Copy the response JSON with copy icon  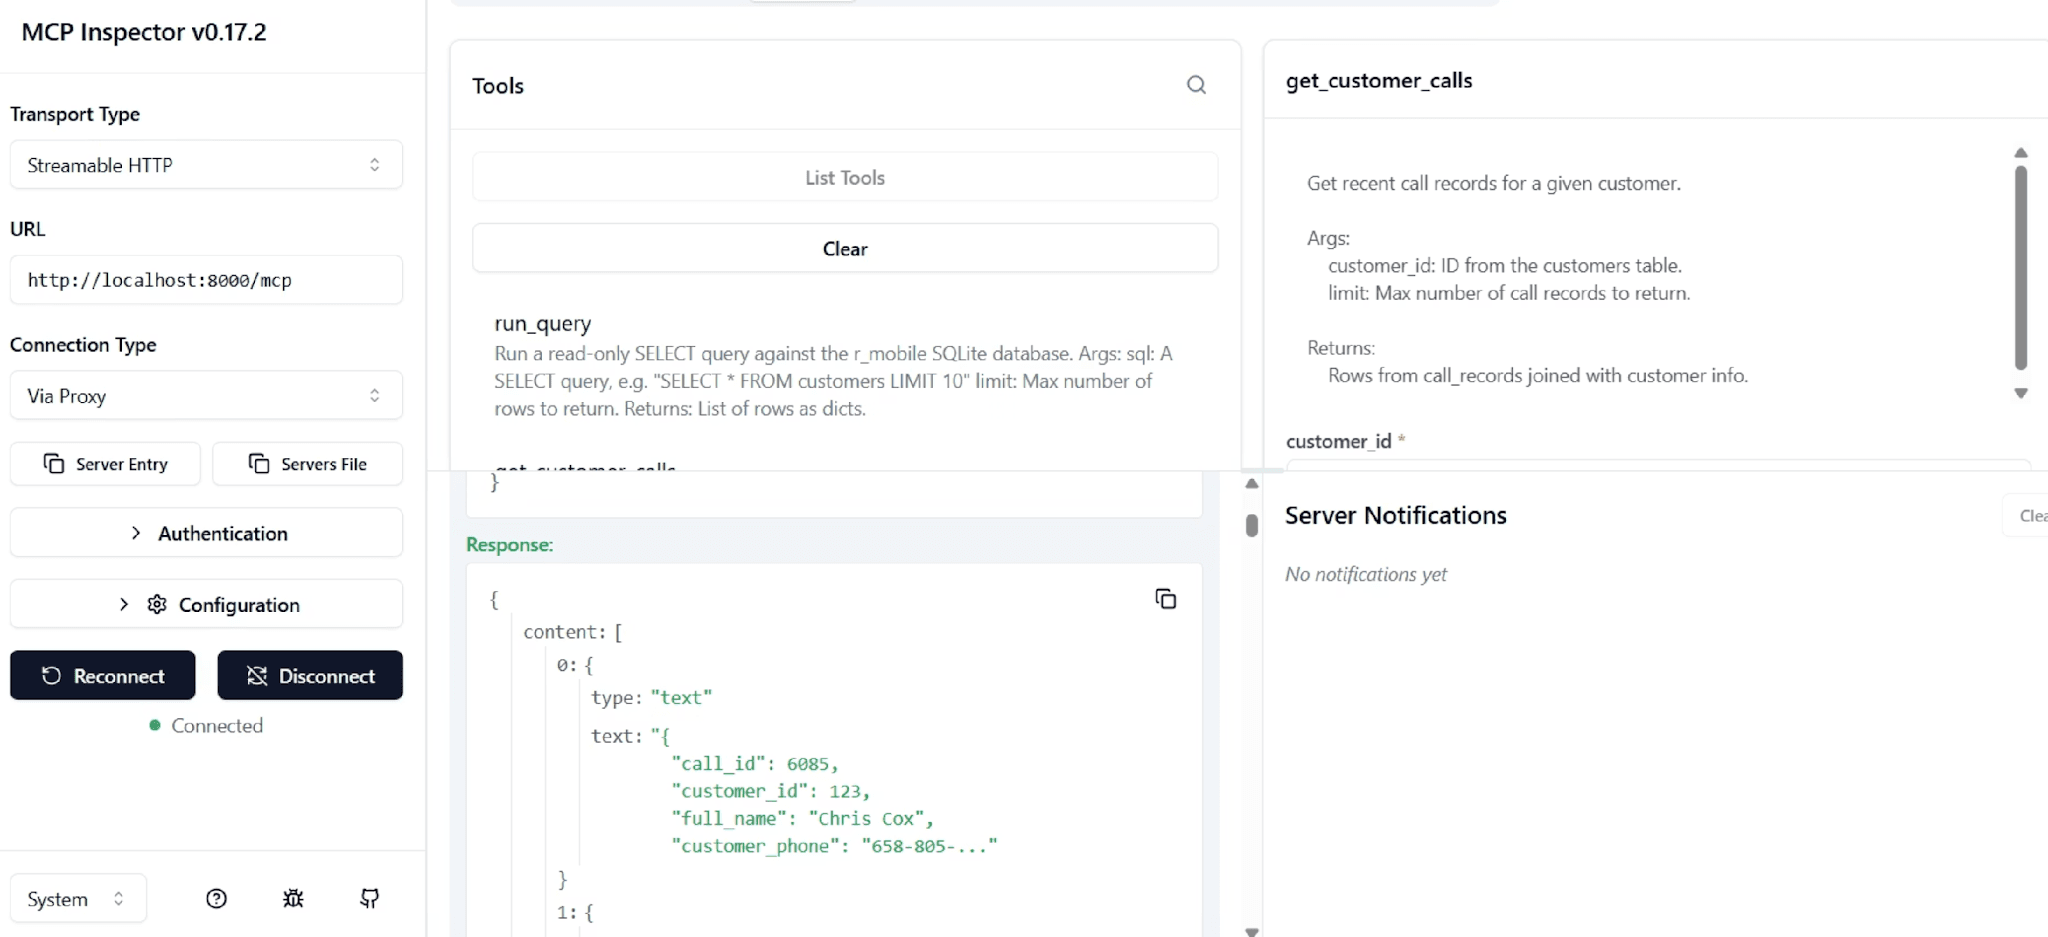click(1165, 599)
